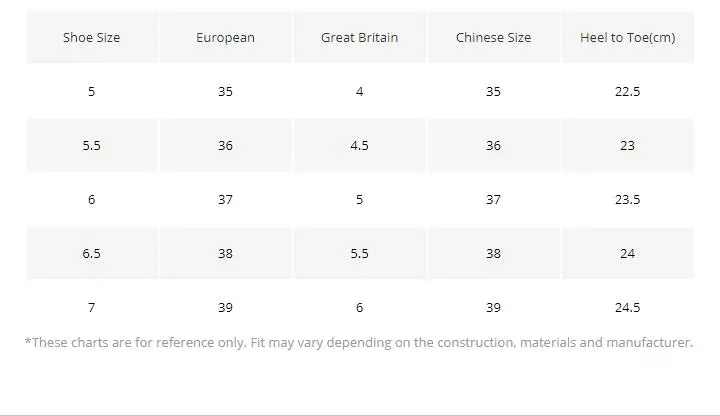
Task: Click the Heel to Toe(cm) header
Action: click(x=627, y=38)
